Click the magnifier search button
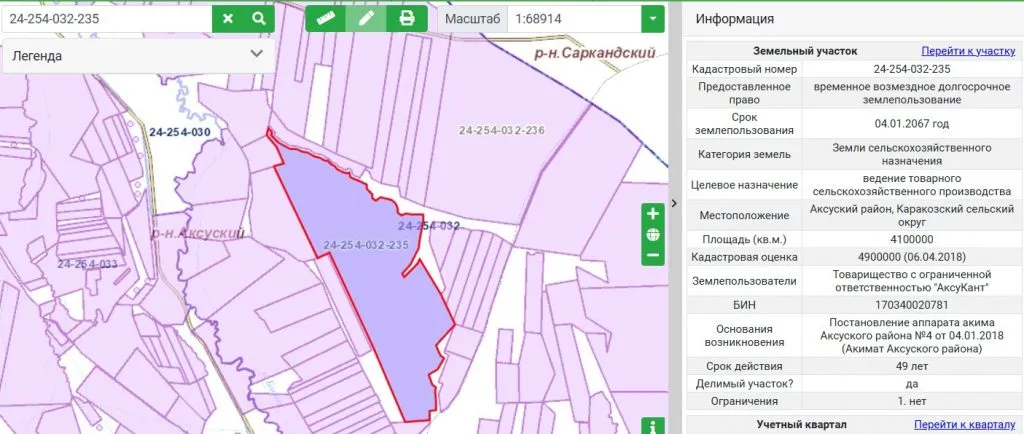1024x434 pixels. [258, 18]
